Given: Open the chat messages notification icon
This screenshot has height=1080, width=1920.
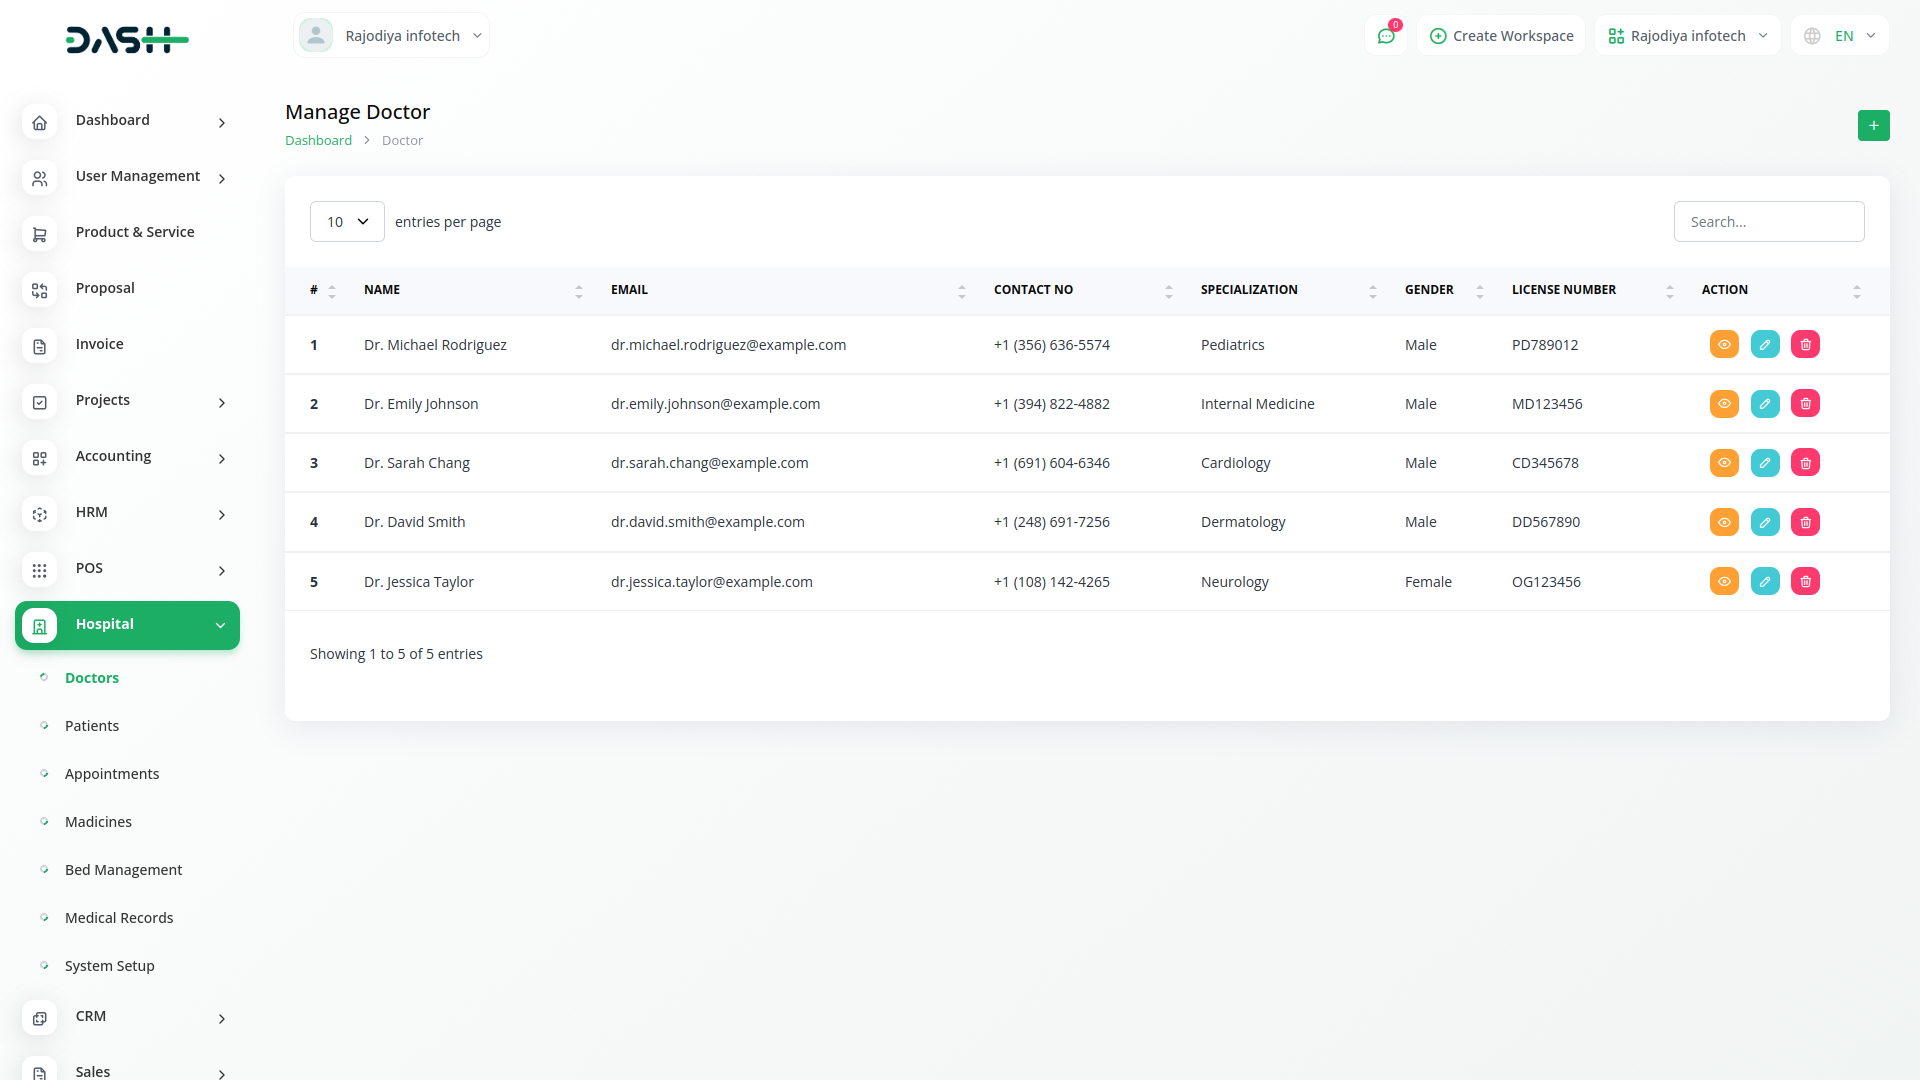Looking at the screenshot, I should coord(1386,36).
